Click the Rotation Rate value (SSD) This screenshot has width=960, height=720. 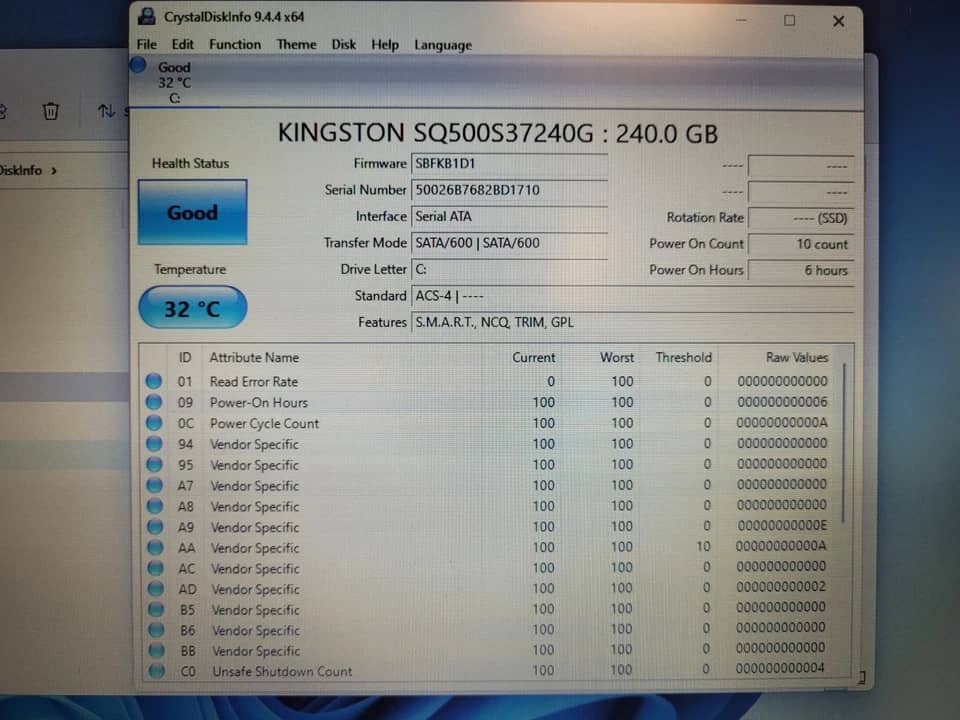[x=801, y=218]
